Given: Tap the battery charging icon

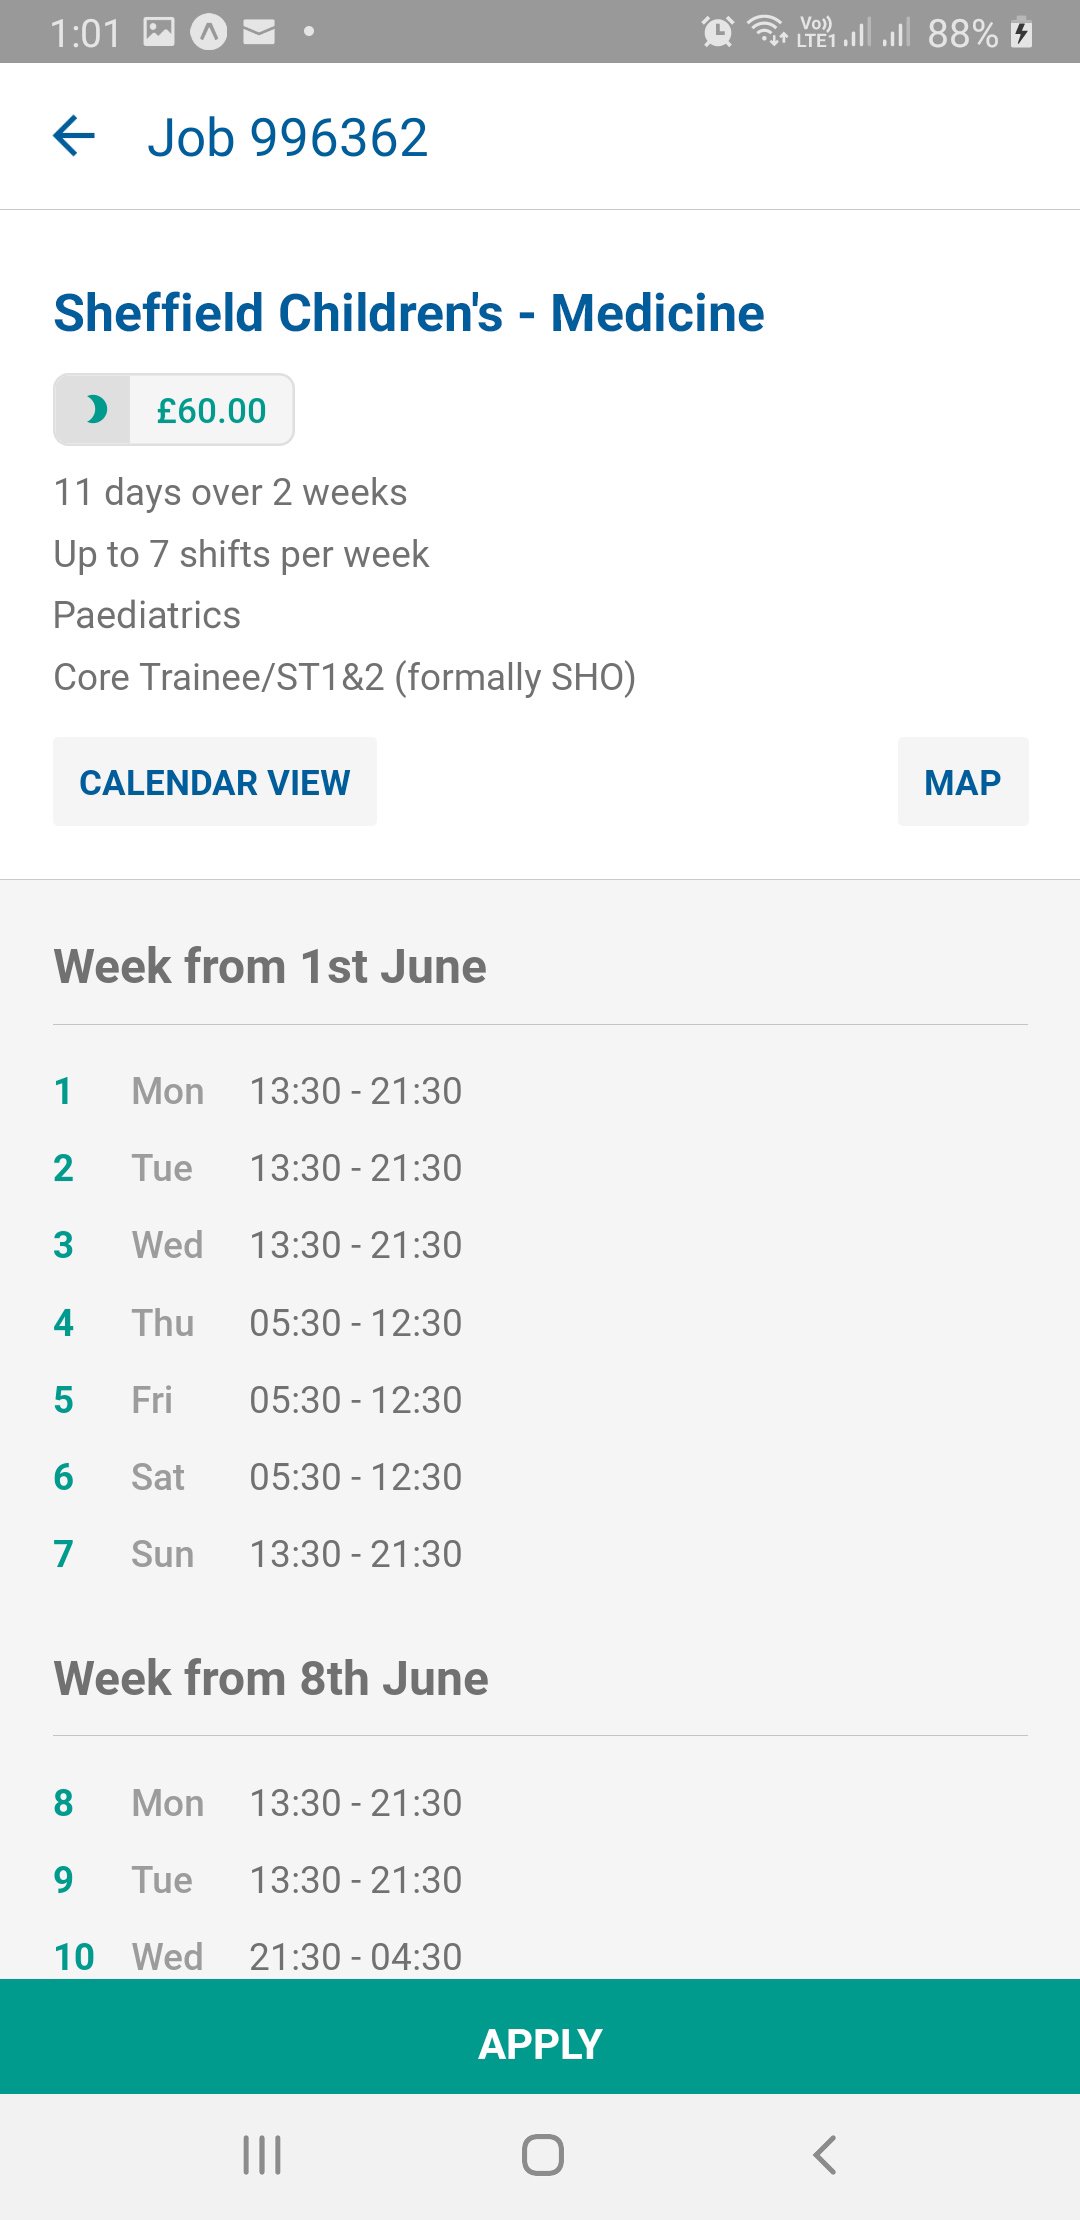Looking at the screenshot, I should 1021,32.
